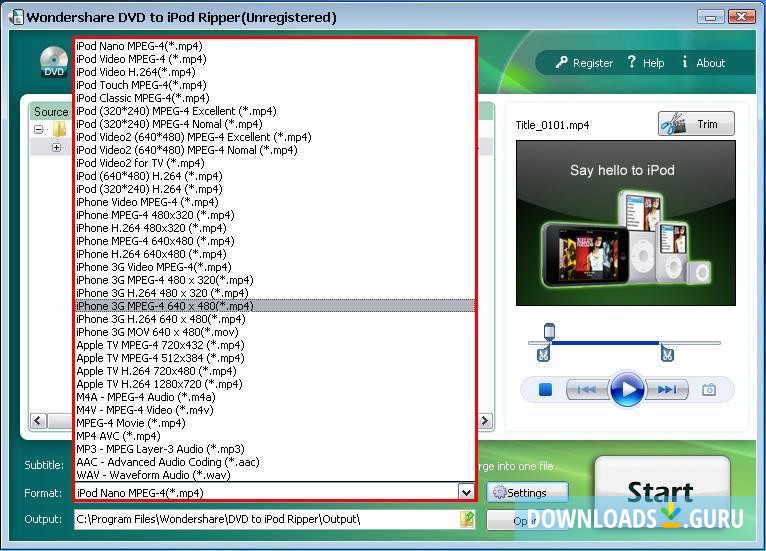Image resolution: width=766 pixels, height=551 pixels.
Task: Select iPod Video H.264(*.mp4) format
Action: click(275, 72)
